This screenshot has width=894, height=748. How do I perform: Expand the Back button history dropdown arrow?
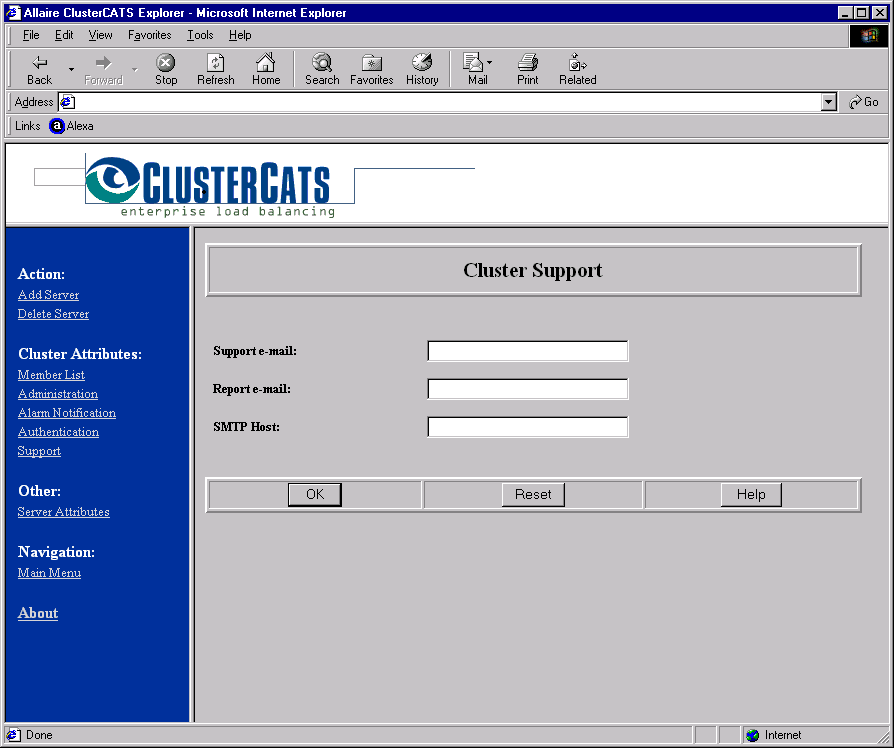(x=71, y=70)
